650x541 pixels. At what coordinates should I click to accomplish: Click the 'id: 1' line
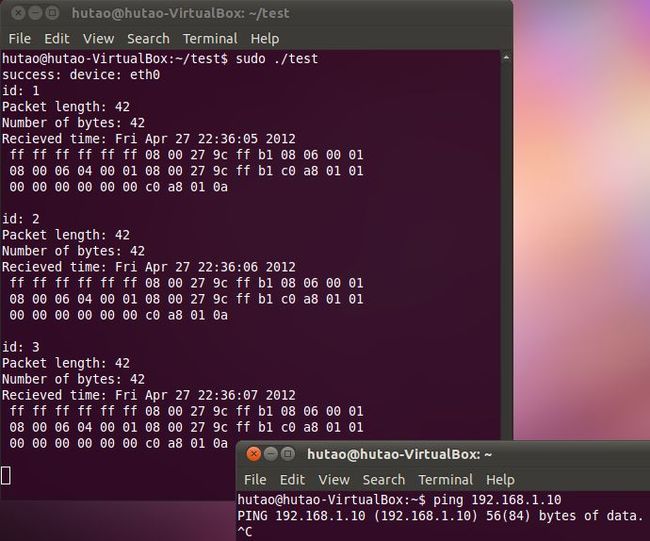coord(20,90)
